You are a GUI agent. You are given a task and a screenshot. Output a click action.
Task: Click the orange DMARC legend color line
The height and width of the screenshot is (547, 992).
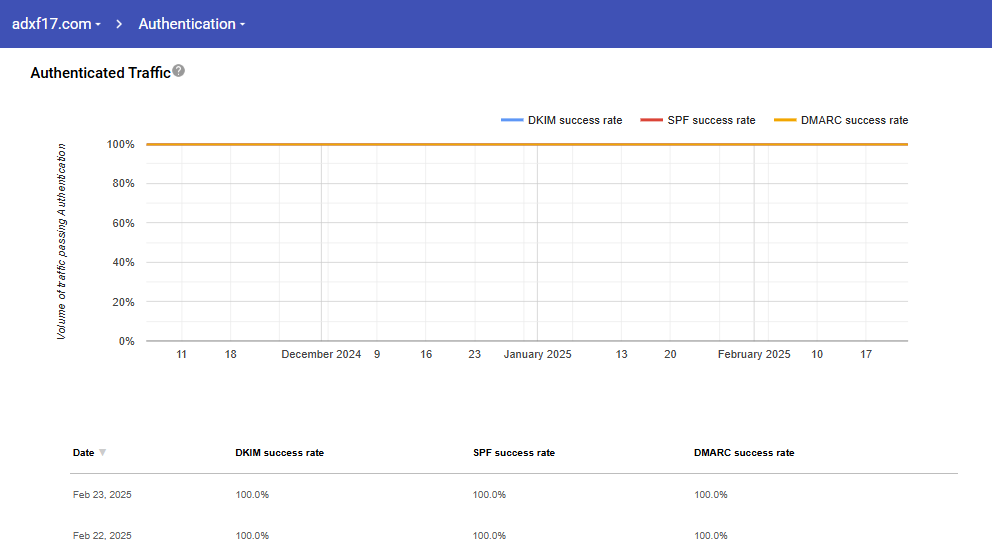click(x=785, y=120)
